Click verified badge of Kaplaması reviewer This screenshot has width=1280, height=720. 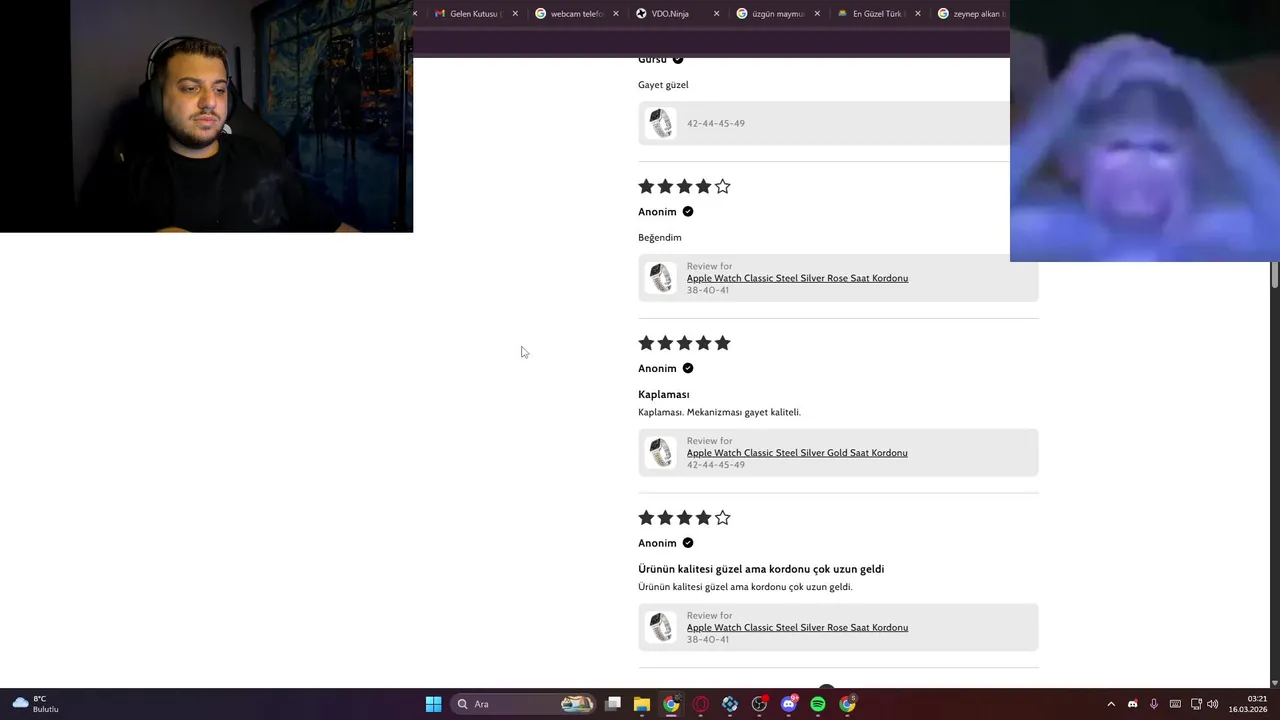pos(687,368)
